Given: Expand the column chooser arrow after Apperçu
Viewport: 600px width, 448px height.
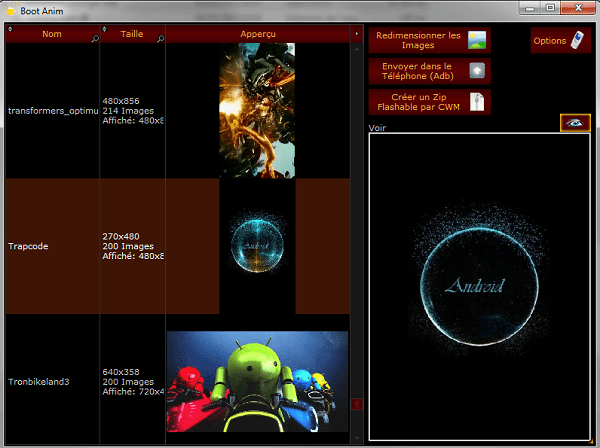Looking at the screenshot, I should pyautogui.click(x=357, y=34).
